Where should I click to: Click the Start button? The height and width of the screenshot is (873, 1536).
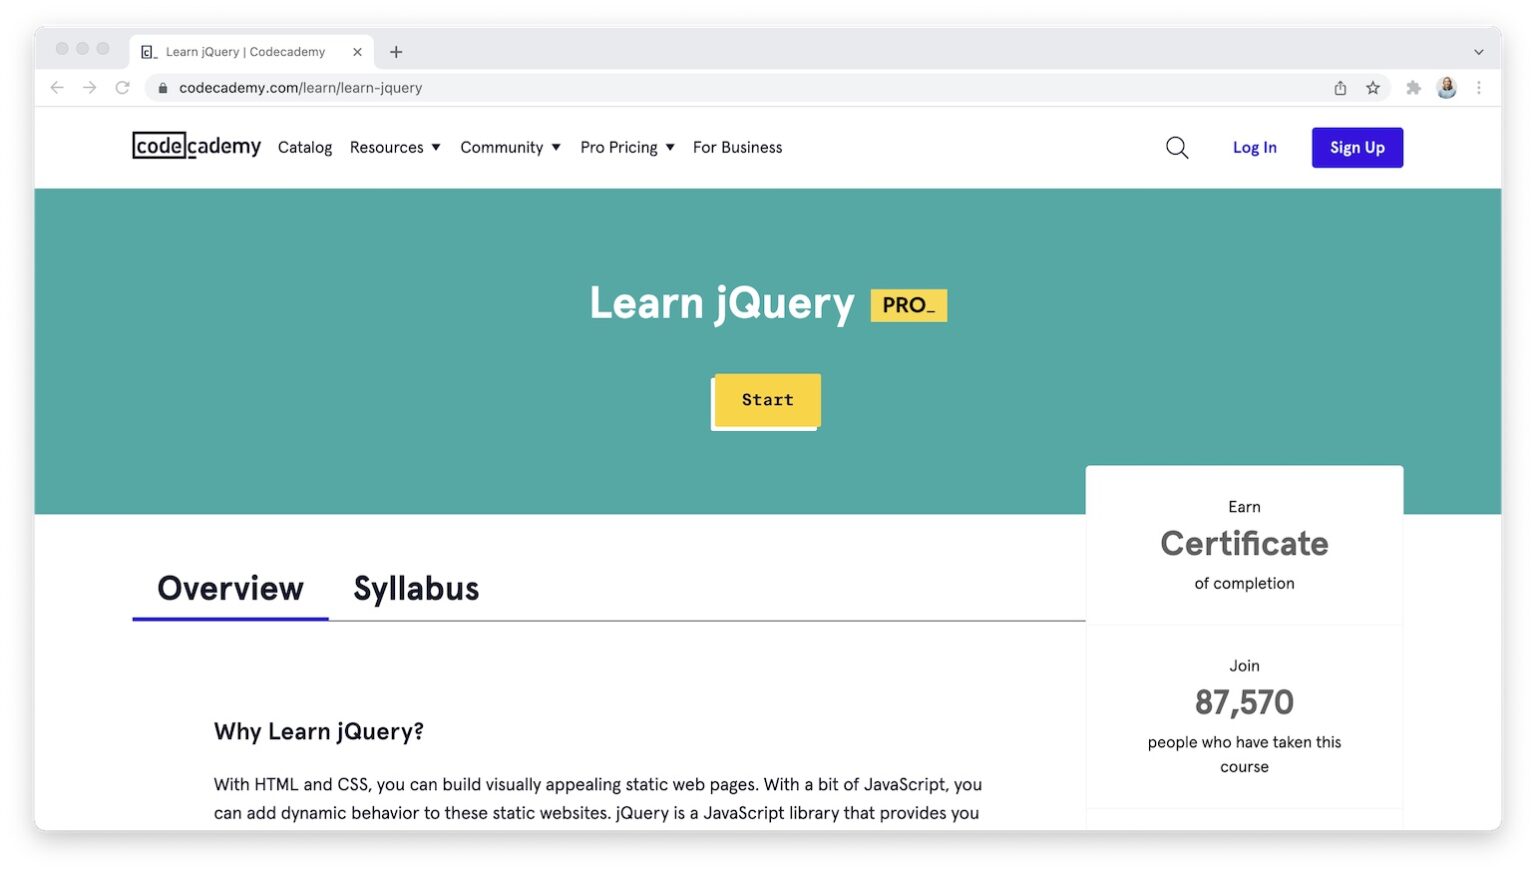(766, 400)
